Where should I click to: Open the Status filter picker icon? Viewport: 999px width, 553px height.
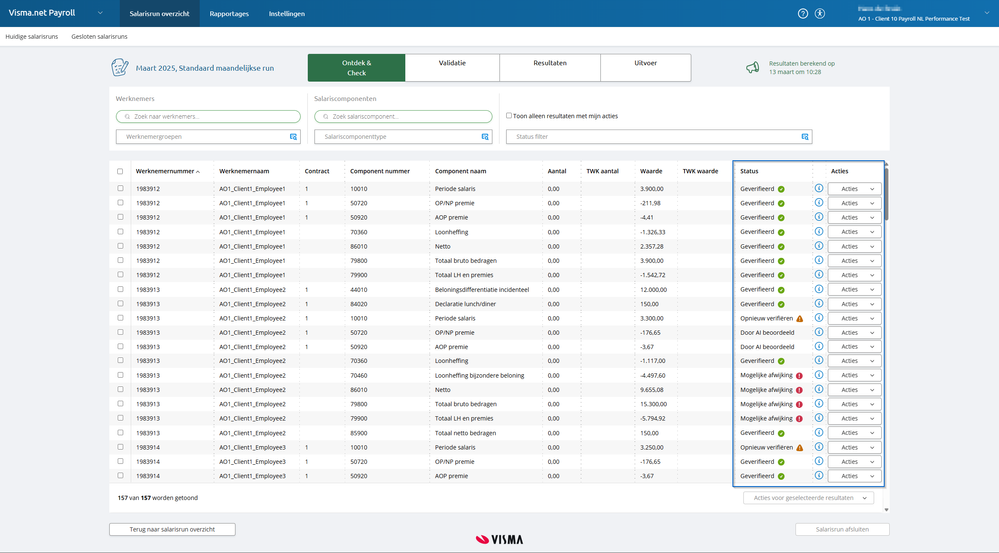pyautogui.click(x=805, y=137)
